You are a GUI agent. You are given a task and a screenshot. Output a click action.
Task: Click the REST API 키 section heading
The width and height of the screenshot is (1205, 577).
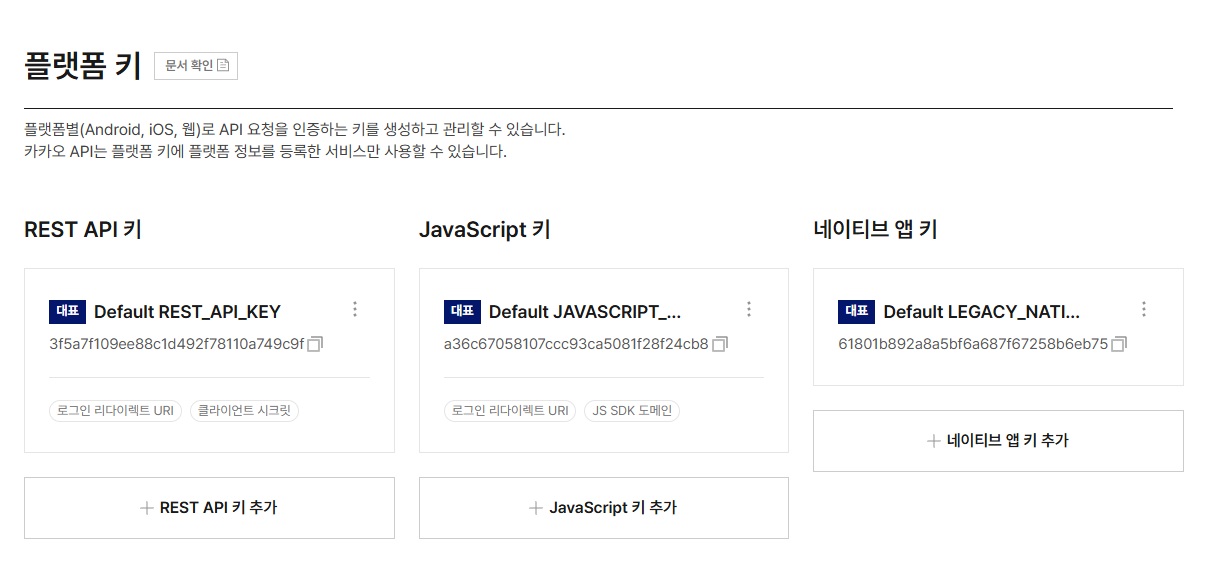[83, 230]
